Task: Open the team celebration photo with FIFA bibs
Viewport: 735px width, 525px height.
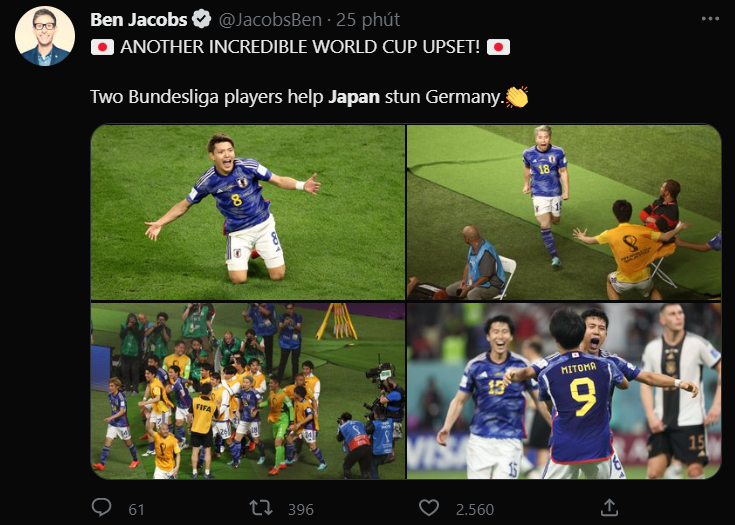Action: pyautogui.click(x=248, y=391)
